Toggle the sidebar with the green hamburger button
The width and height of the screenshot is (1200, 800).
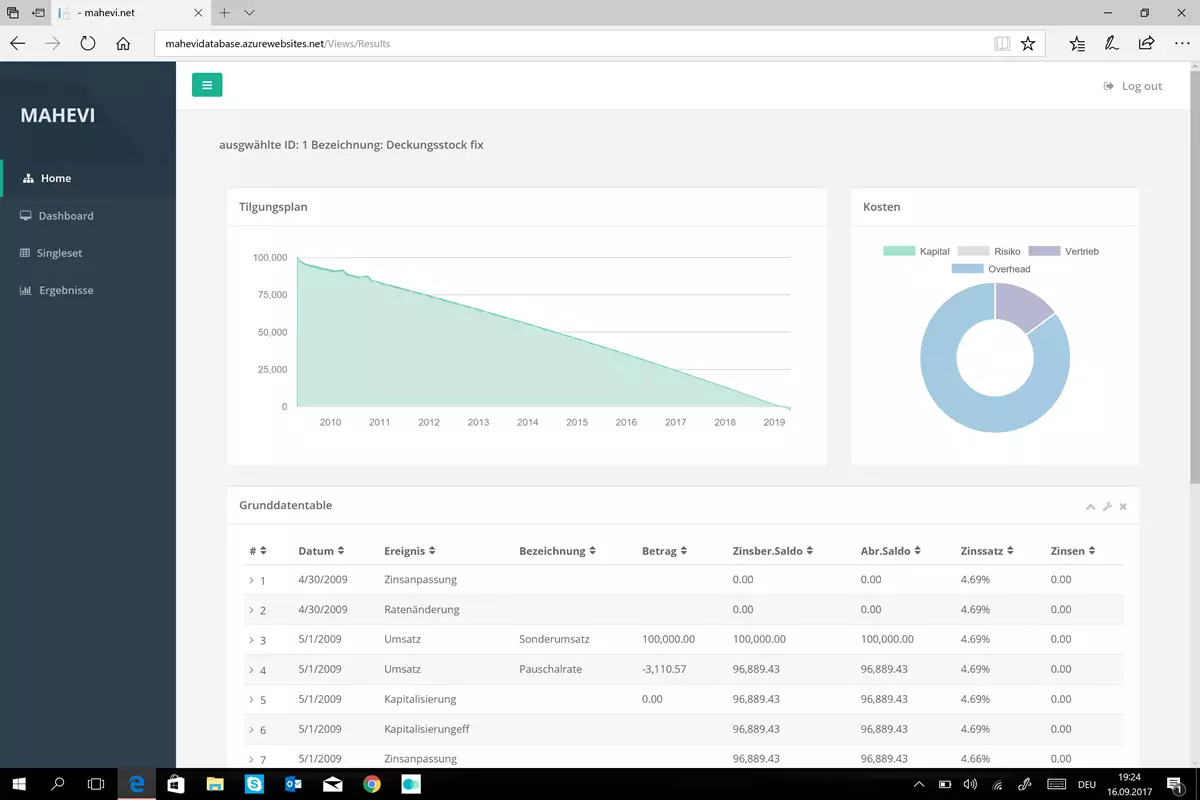[207, 85]
